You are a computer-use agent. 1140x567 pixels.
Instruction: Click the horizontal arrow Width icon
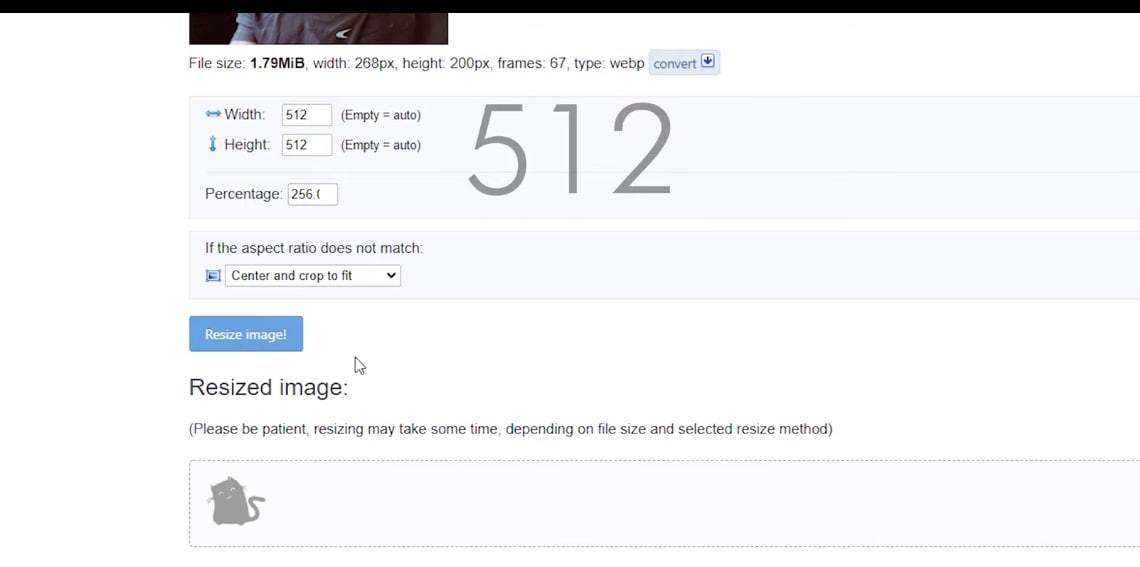[213, 114]
